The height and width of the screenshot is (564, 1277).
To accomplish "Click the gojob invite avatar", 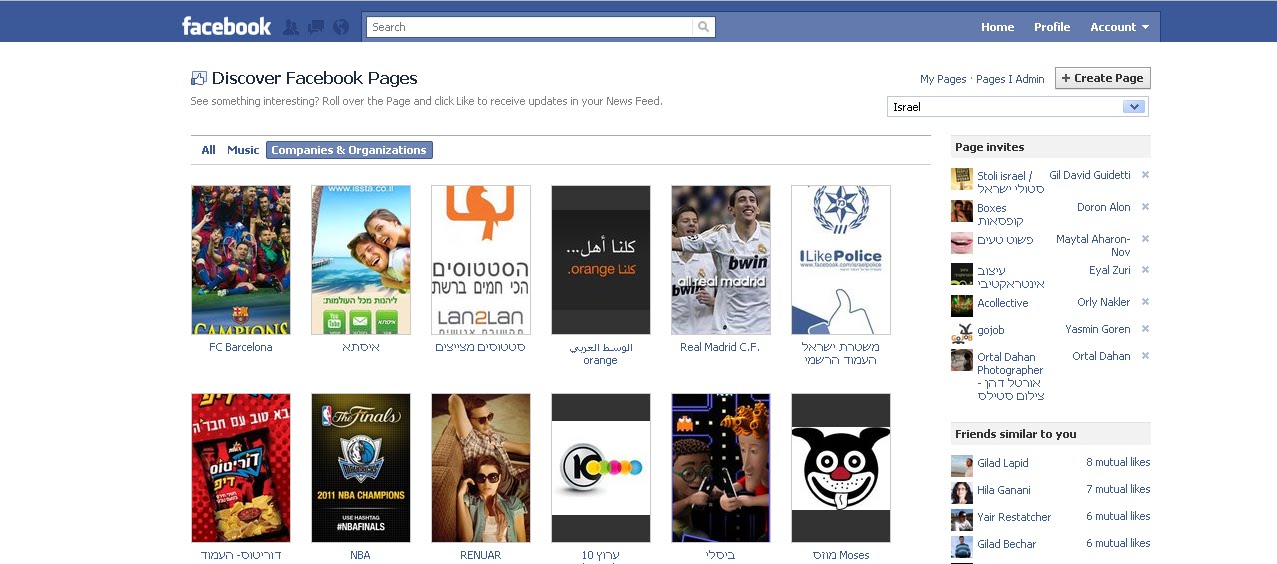I will tap(962, 333).
